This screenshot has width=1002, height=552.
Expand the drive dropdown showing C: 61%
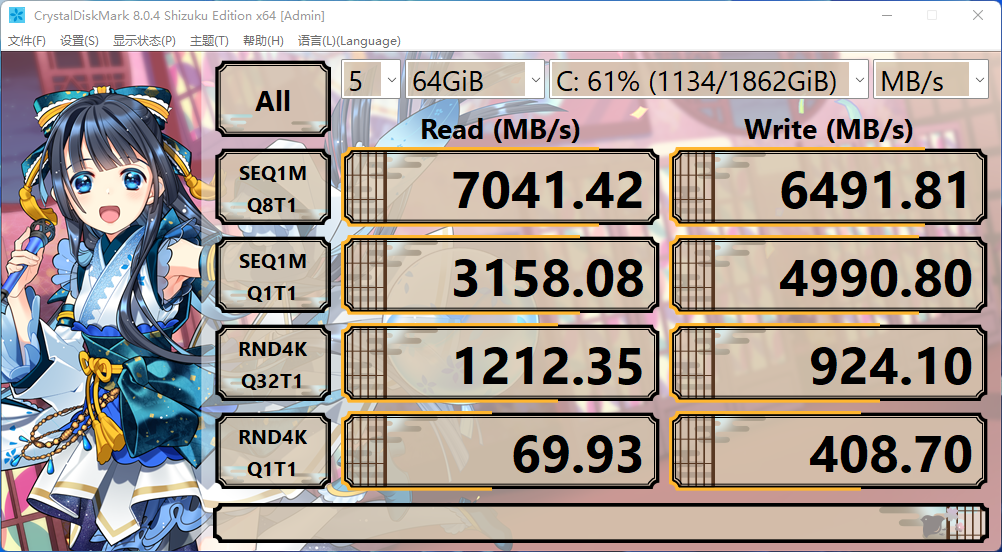point(709,80)
